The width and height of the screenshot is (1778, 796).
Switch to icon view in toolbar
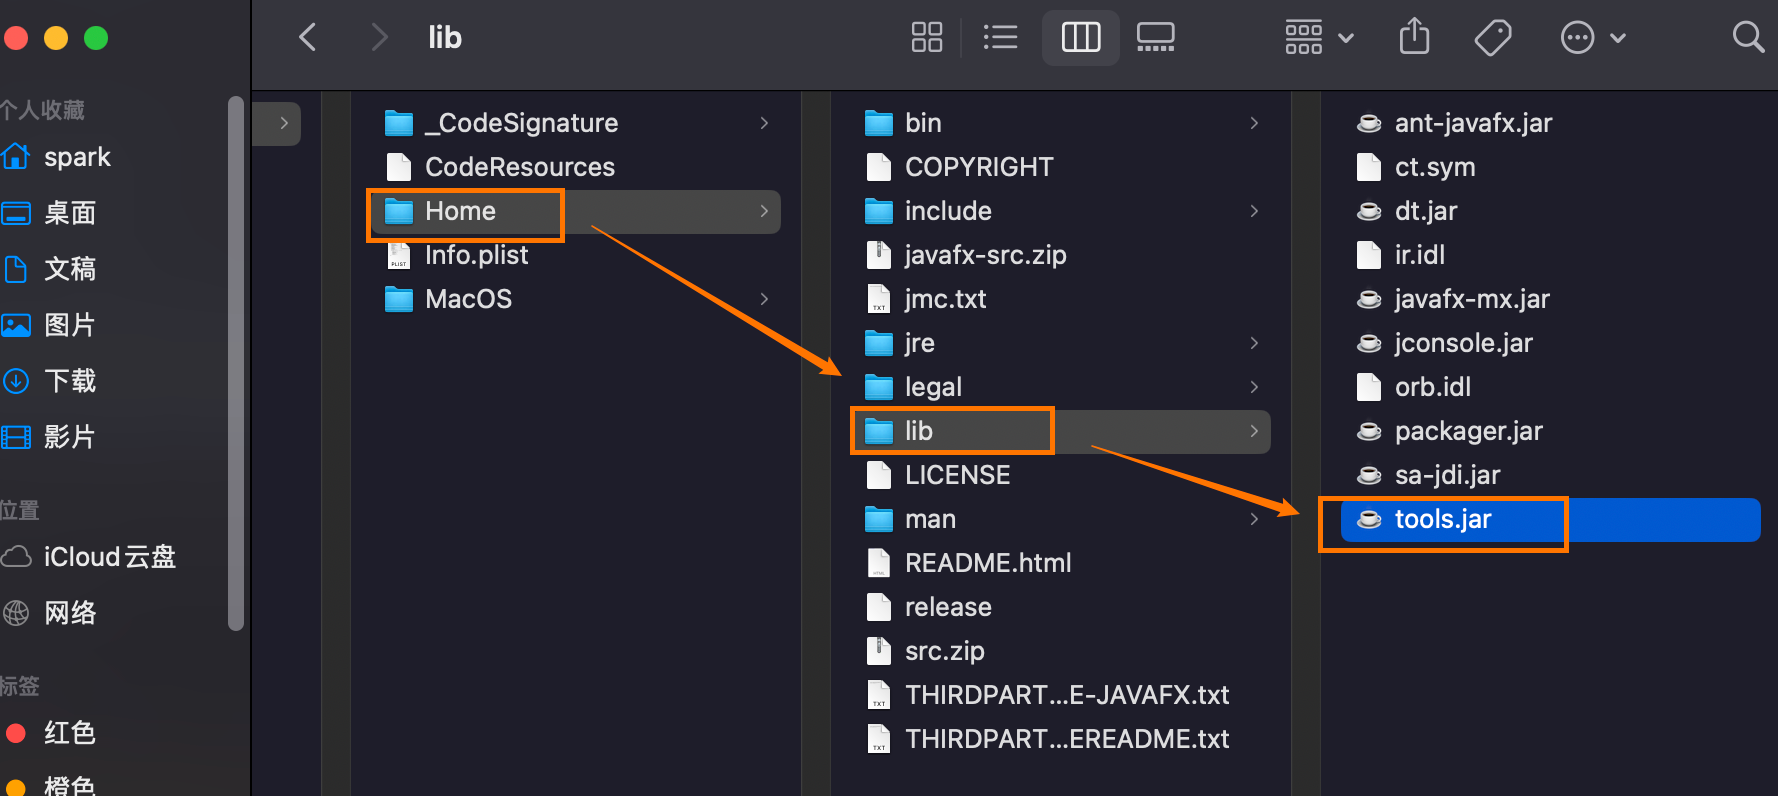pyautogui.click(x=927, y=38)
